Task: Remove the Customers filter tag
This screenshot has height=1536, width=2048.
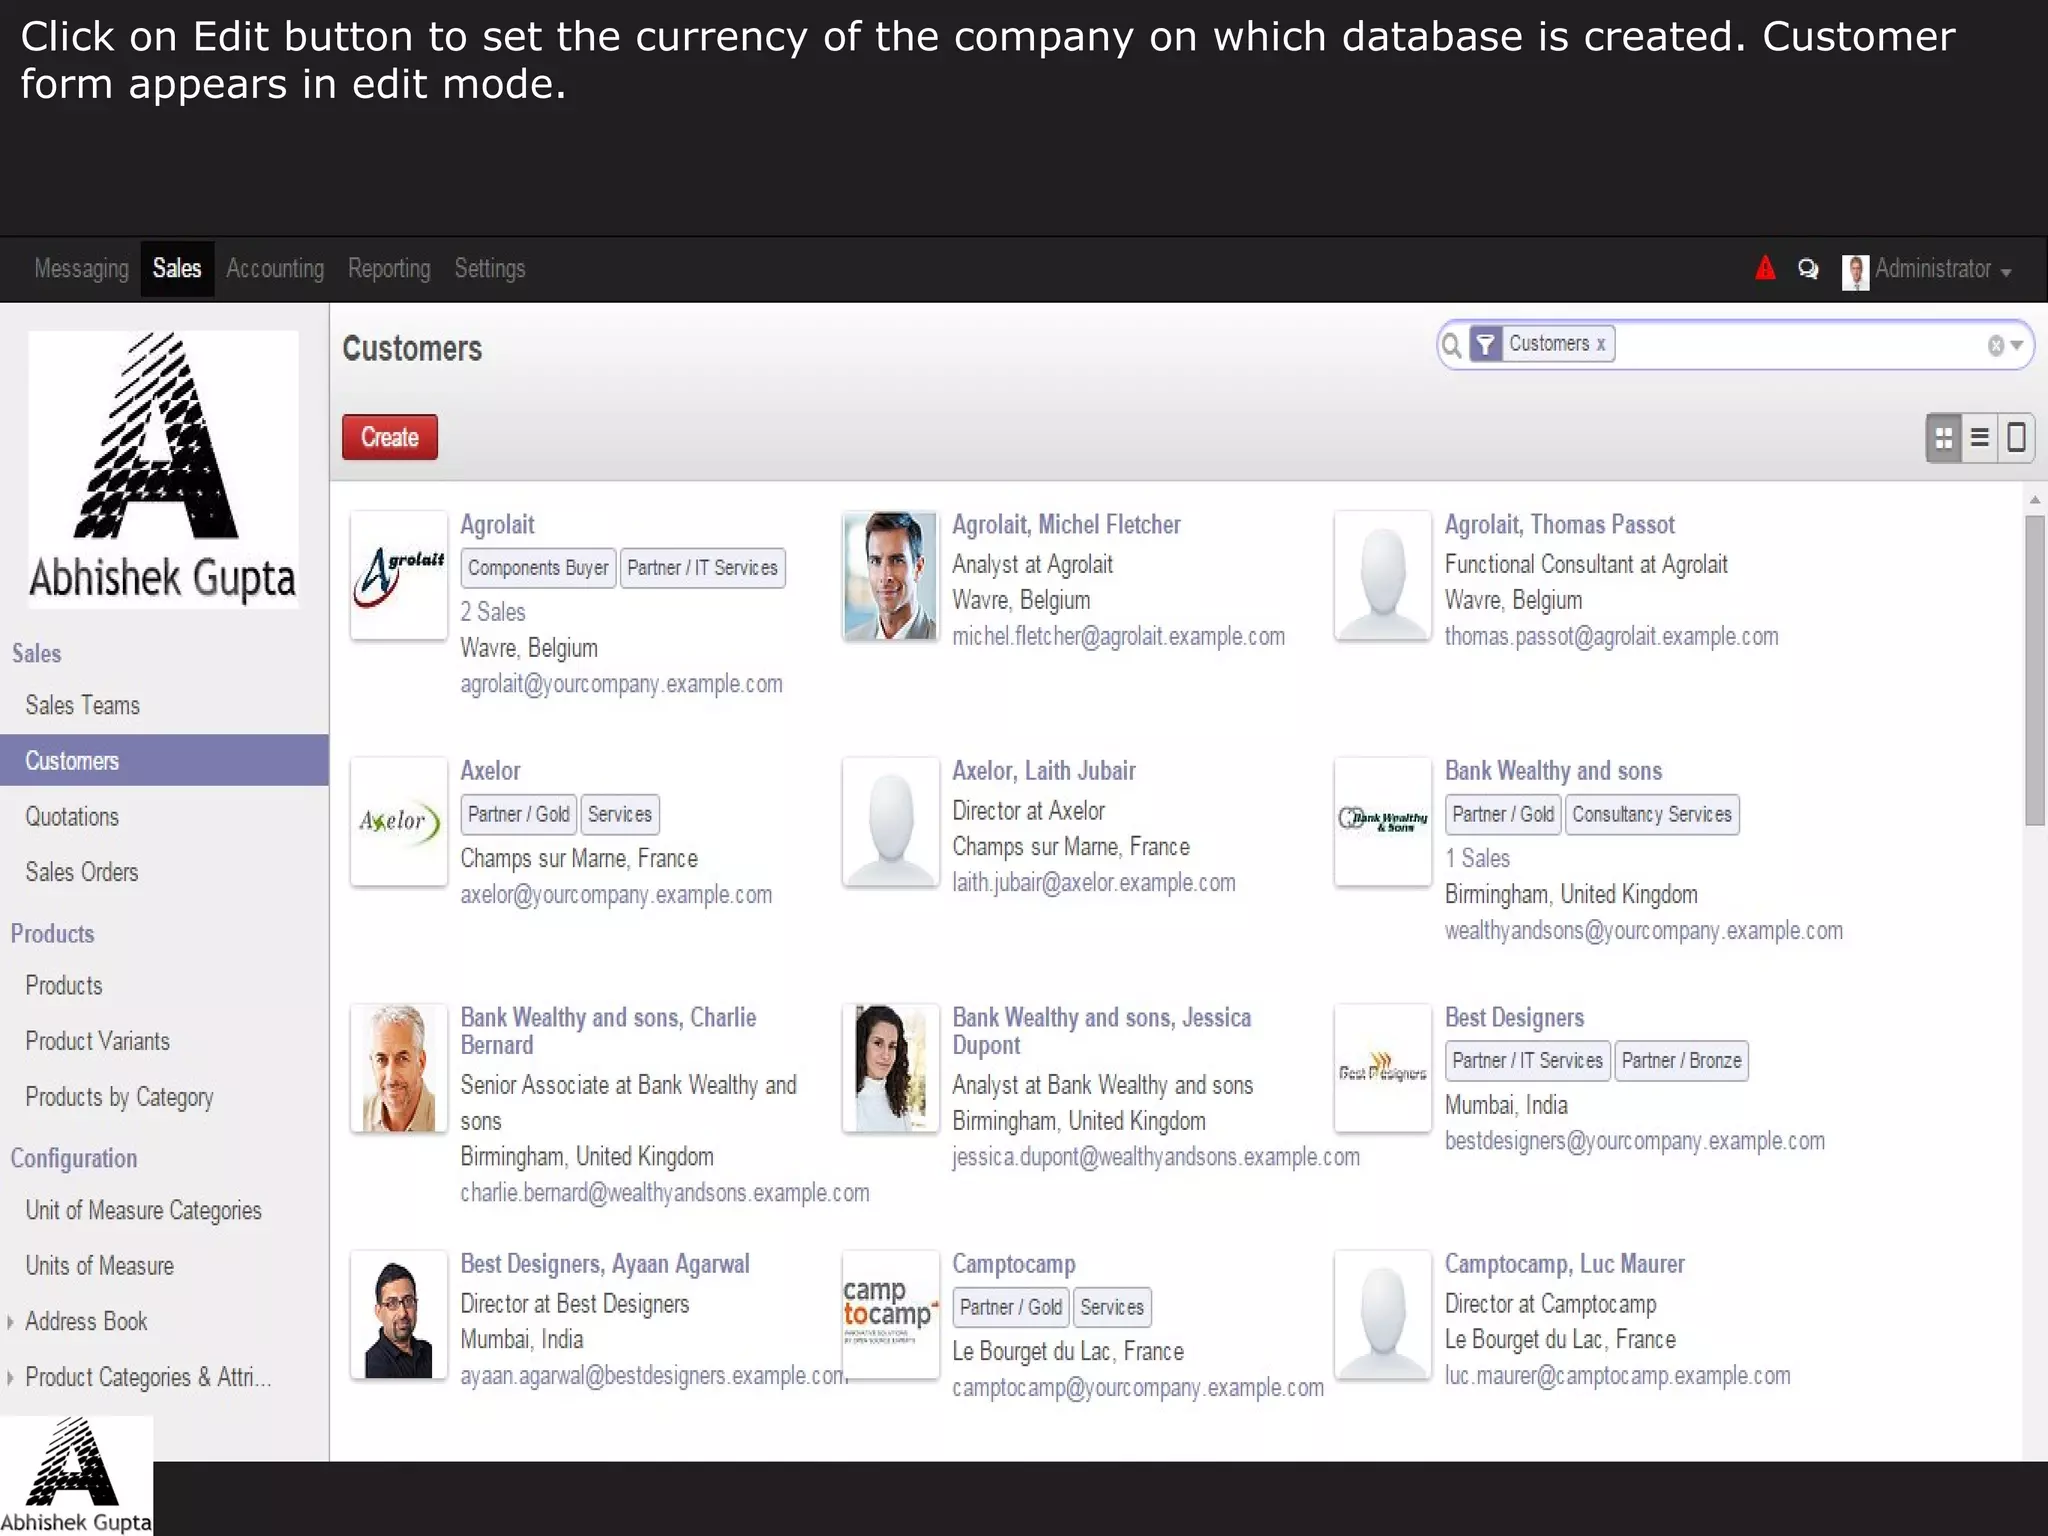Action: 1601,344
